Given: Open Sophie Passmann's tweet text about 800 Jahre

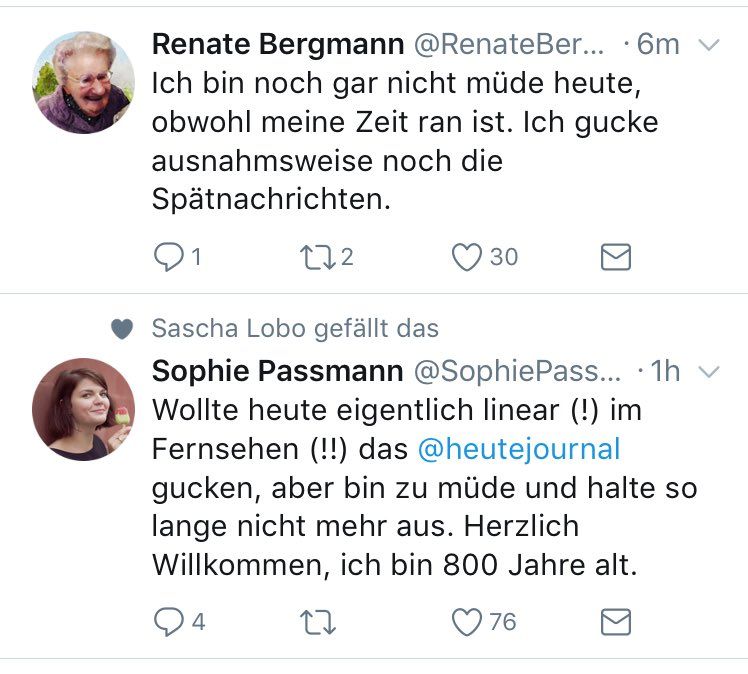Looking at the screenshot, I should (420, 506).
